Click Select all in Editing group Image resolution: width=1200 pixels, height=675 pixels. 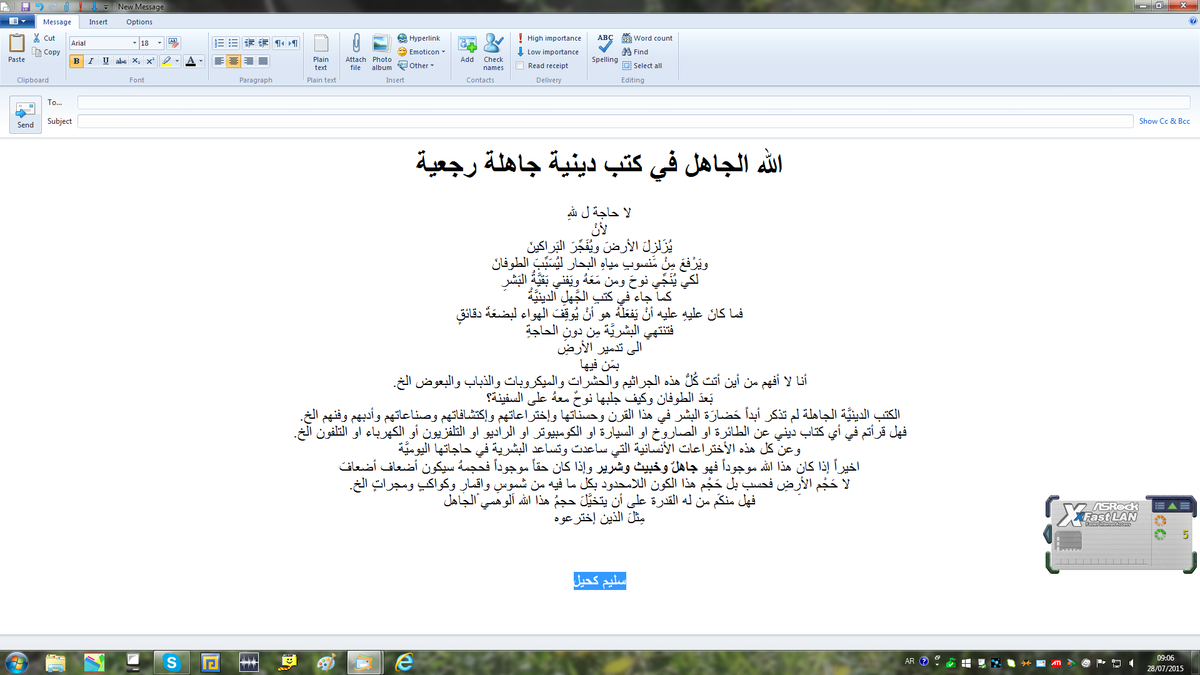pos(641,66)
